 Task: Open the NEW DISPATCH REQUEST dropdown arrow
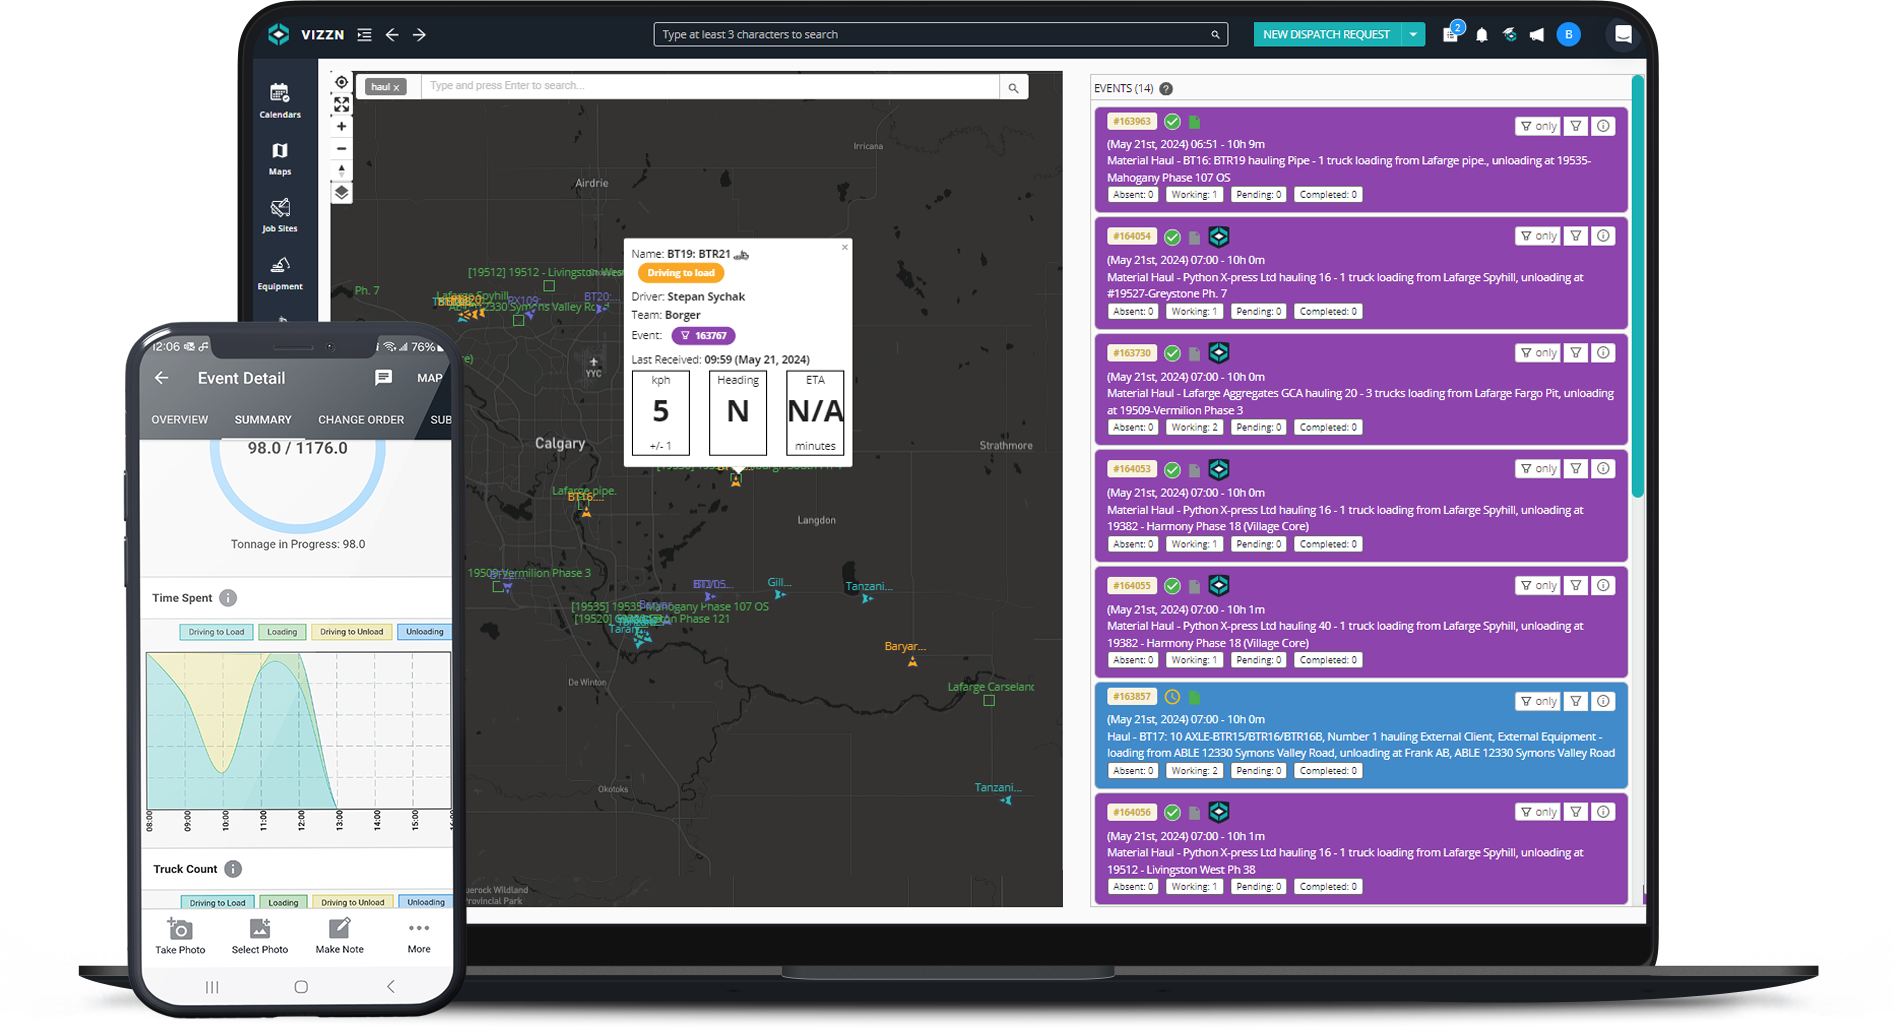(x=1413, y=34)
